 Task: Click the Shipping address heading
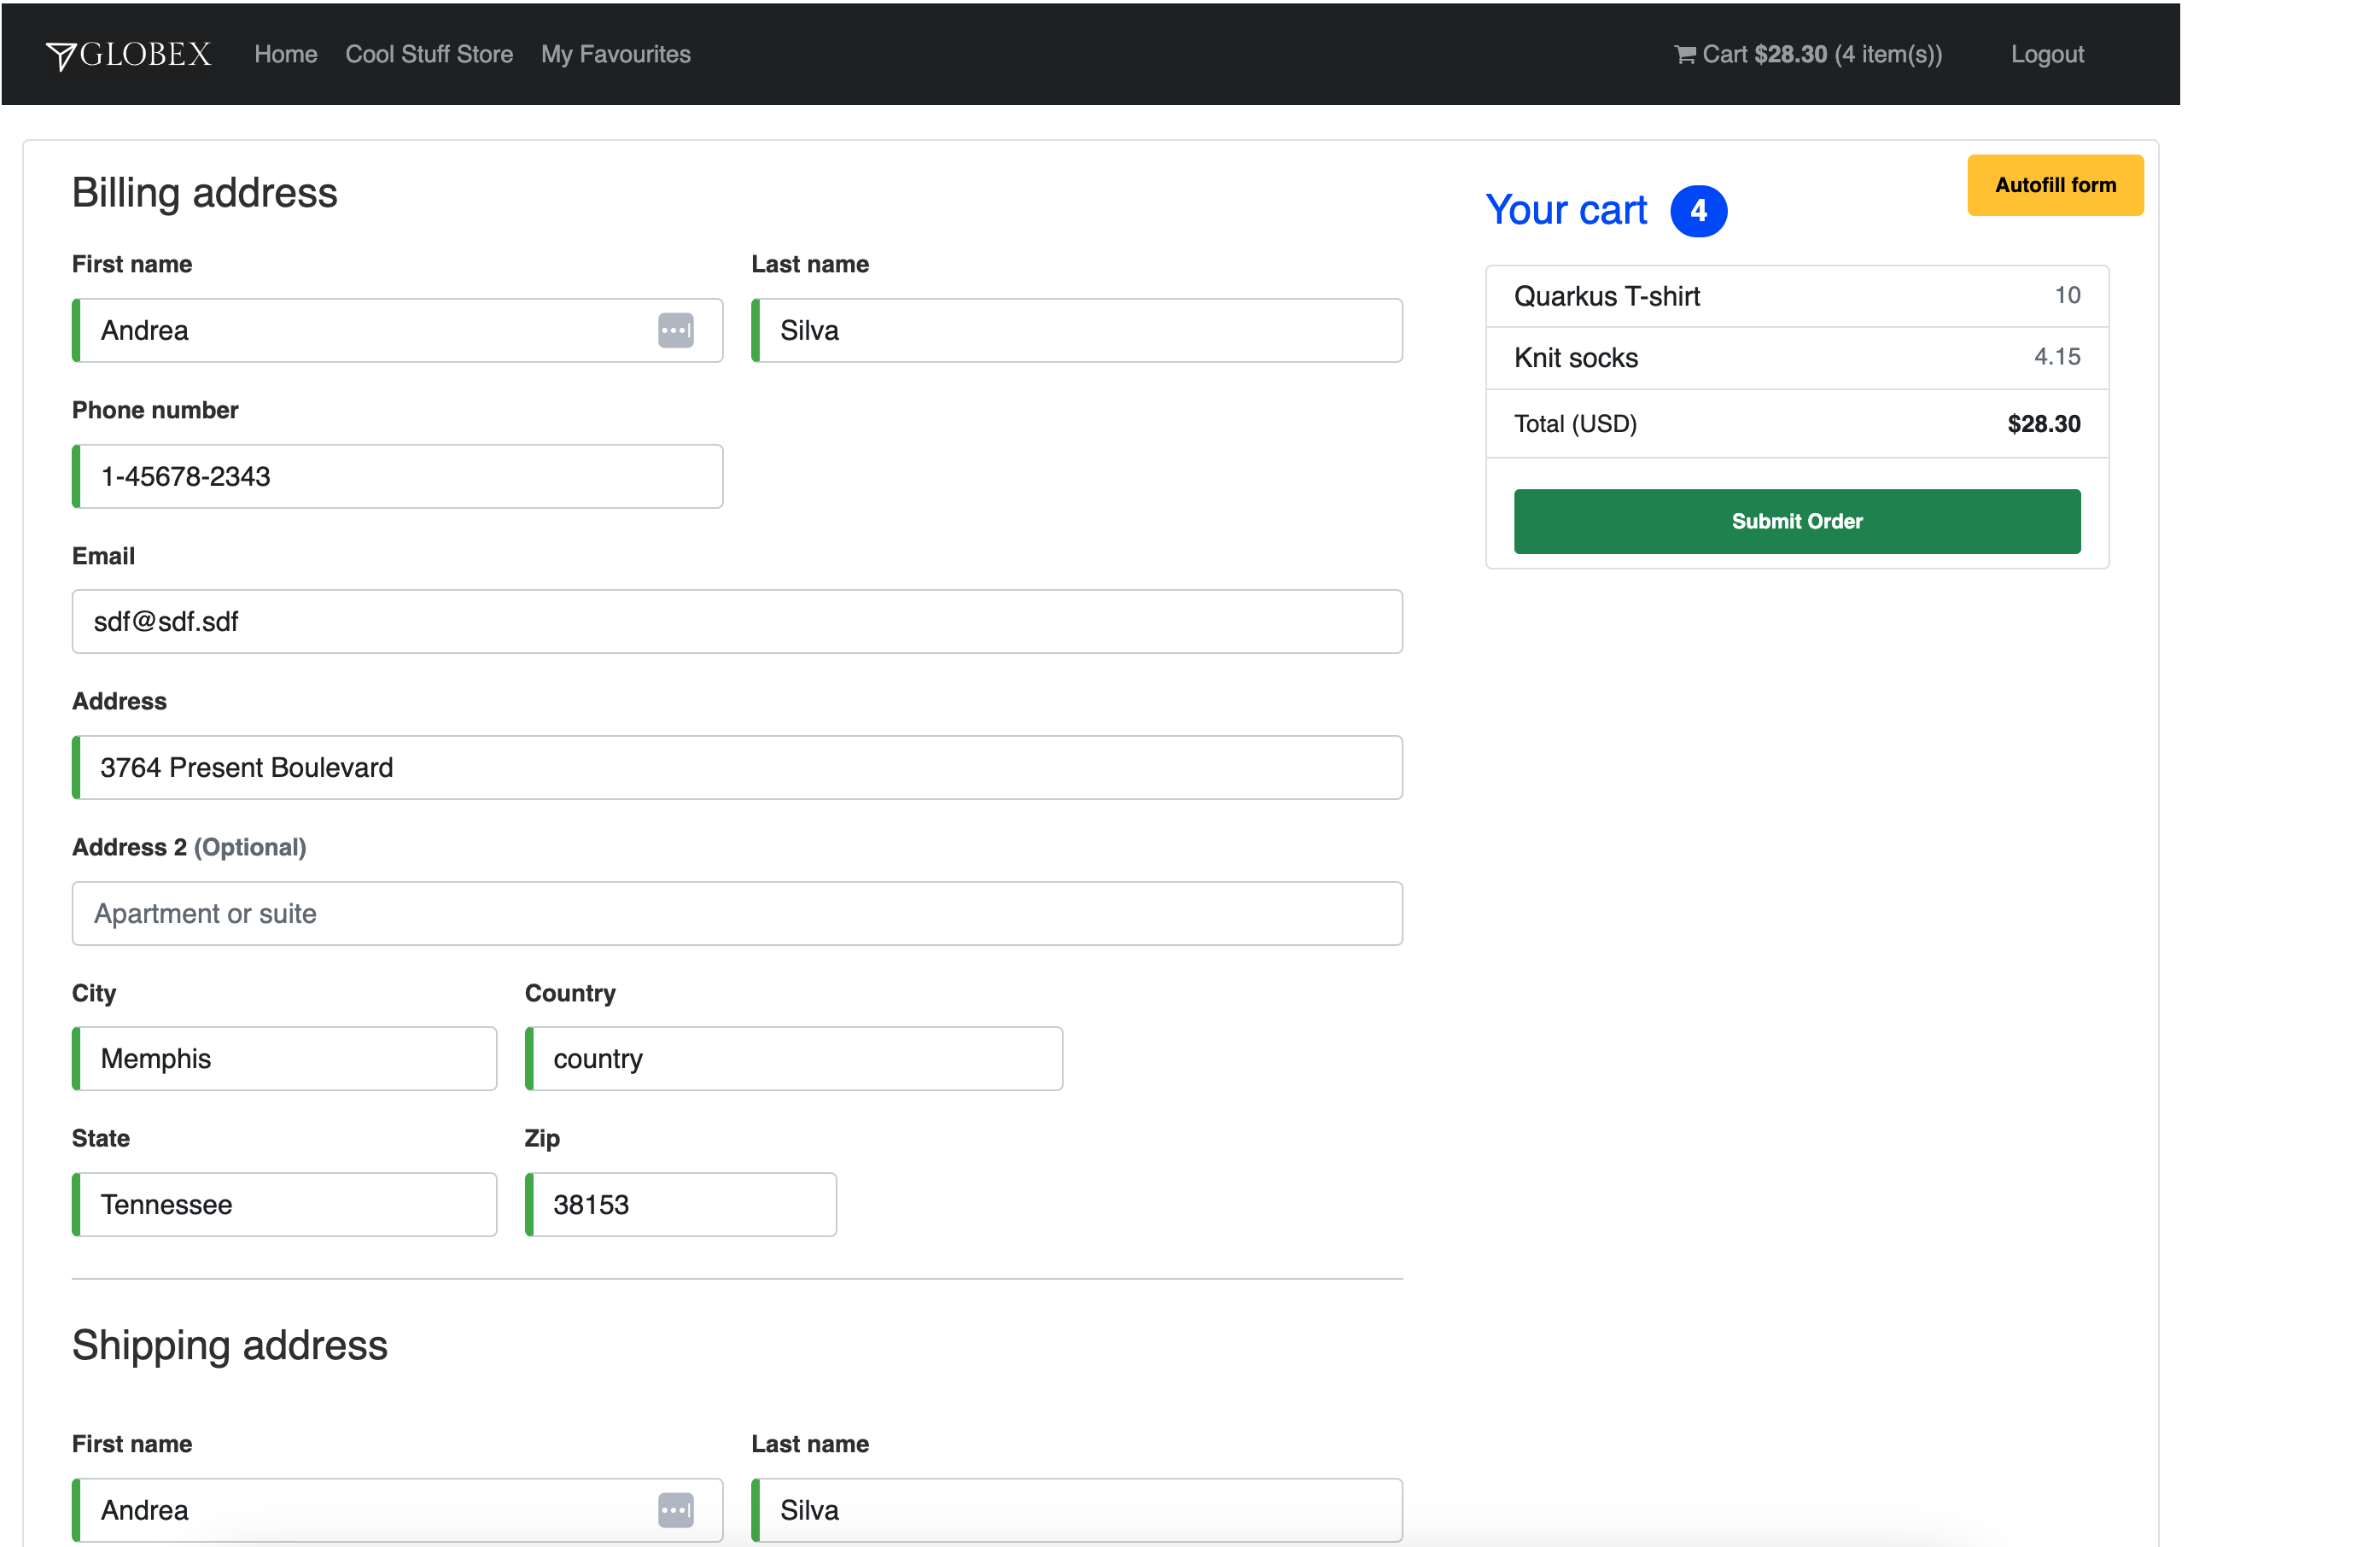[x=230, y=1346]
